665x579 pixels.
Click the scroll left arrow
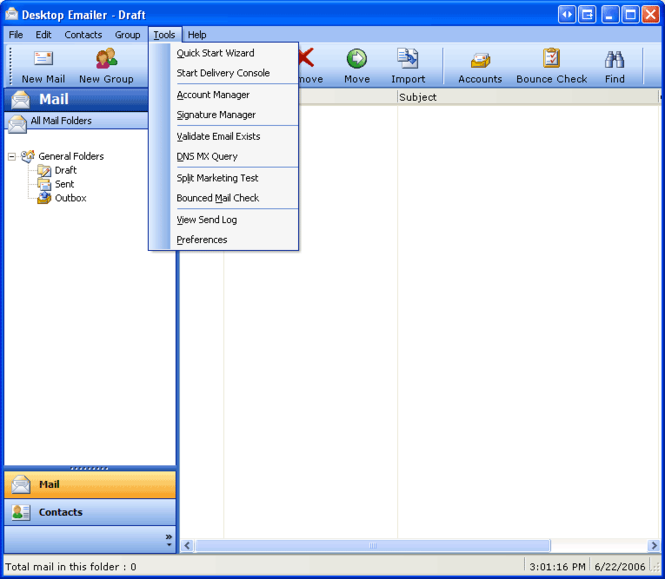click(x=187, y=545)
